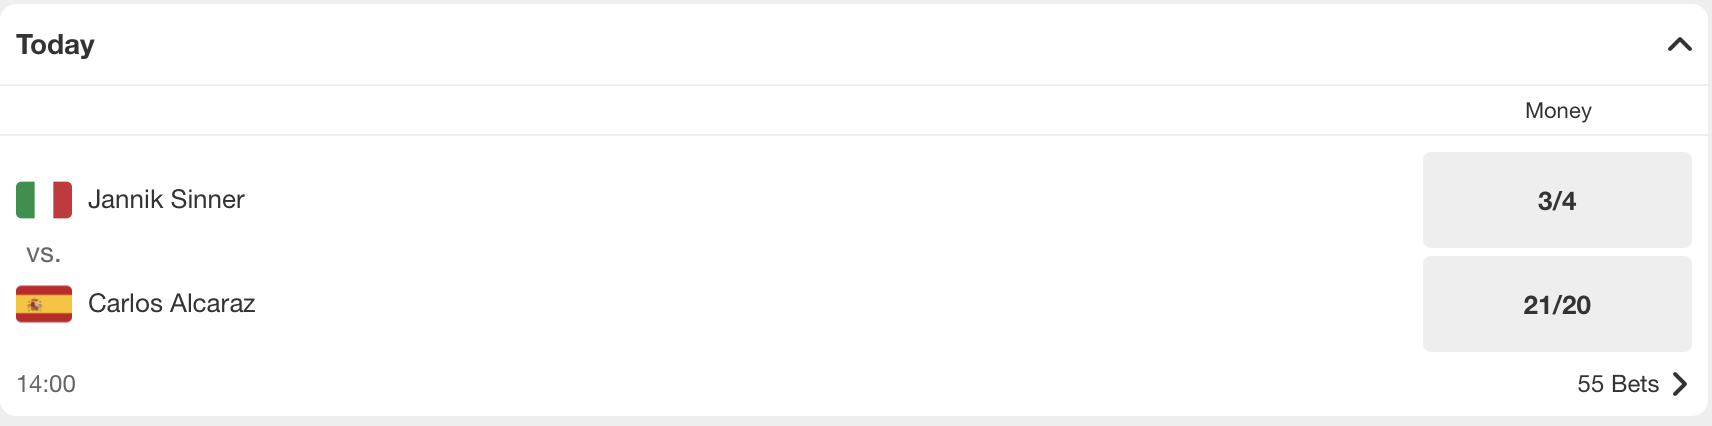Select Carlos Alcaraz odds 21/20
The height and width of the screenshot is (426, 1712).
point(1556,304)
